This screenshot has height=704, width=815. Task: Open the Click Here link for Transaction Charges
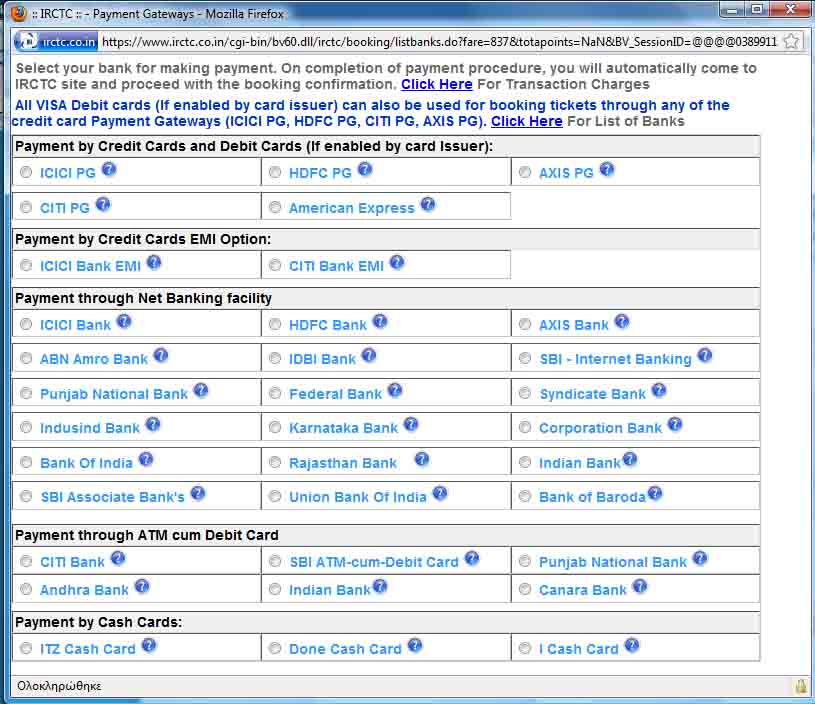click(437, 85)
